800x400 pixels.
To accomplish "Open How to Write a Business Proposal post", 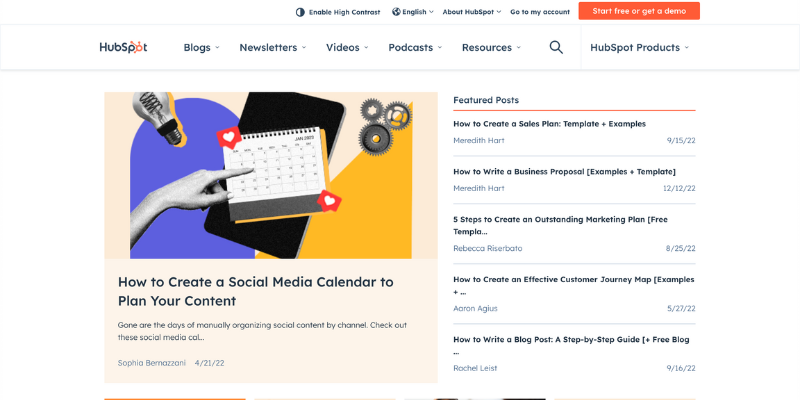I will coord(564,172).
